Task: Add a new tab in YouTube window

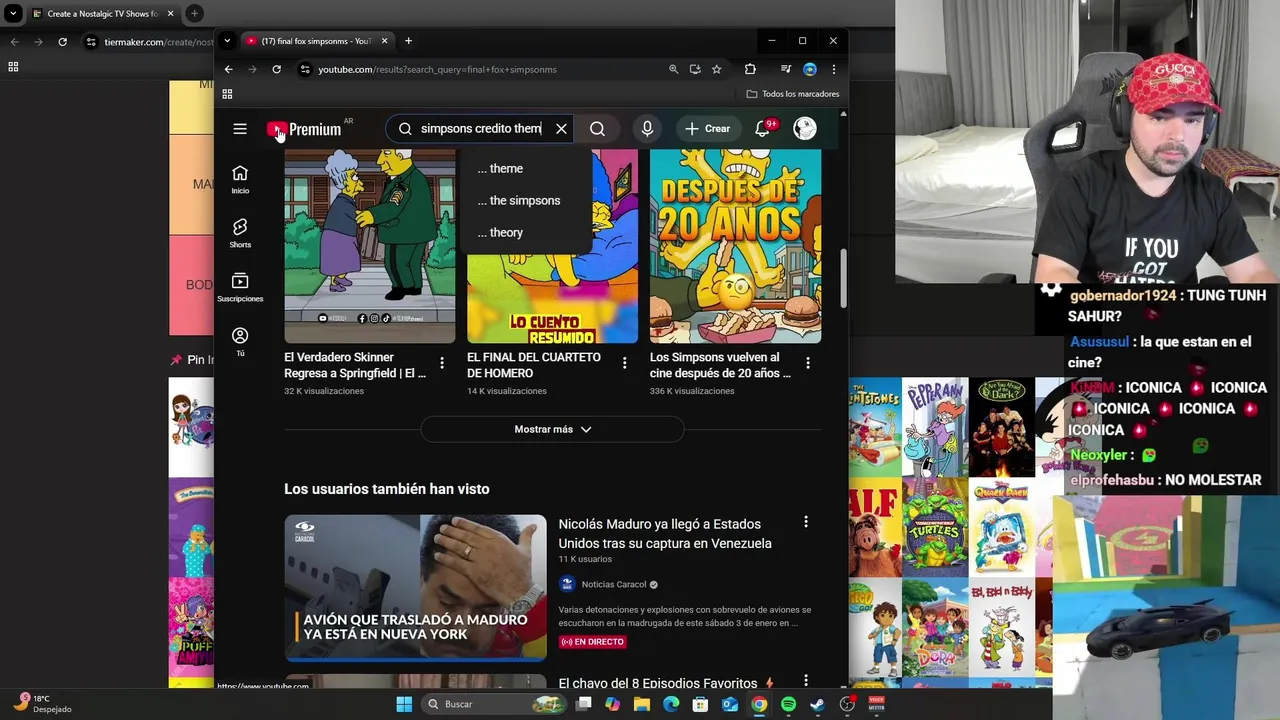Action: coord(408,41)
